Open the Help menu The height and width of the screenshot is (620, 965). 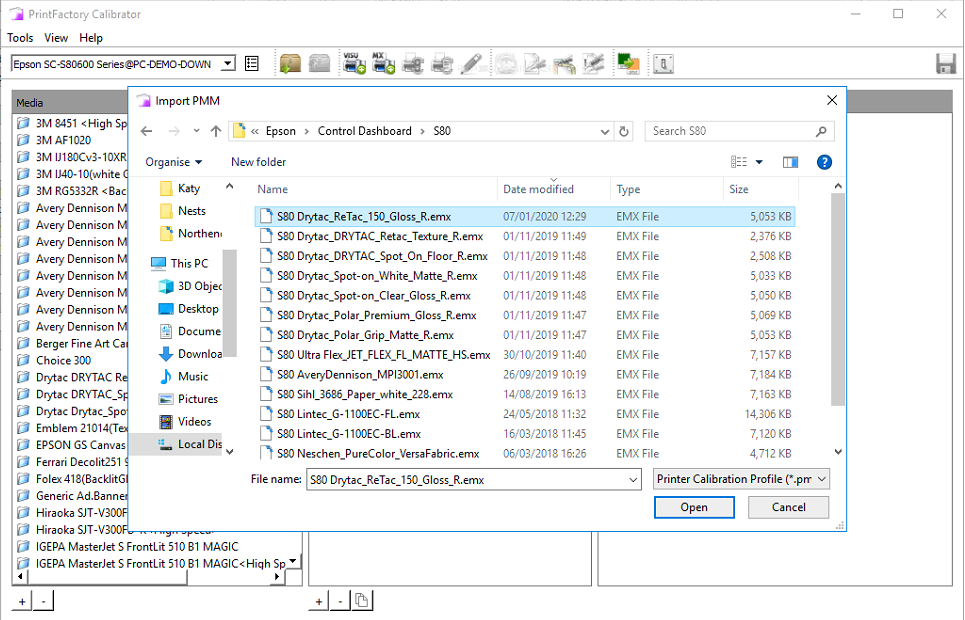click(91, 38)
